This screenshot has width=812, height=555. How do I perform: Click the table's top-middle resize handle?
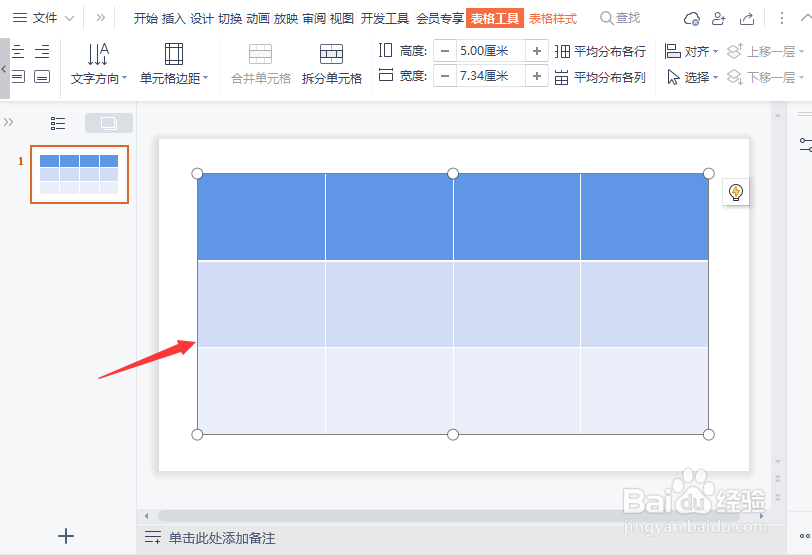[453, 173]
